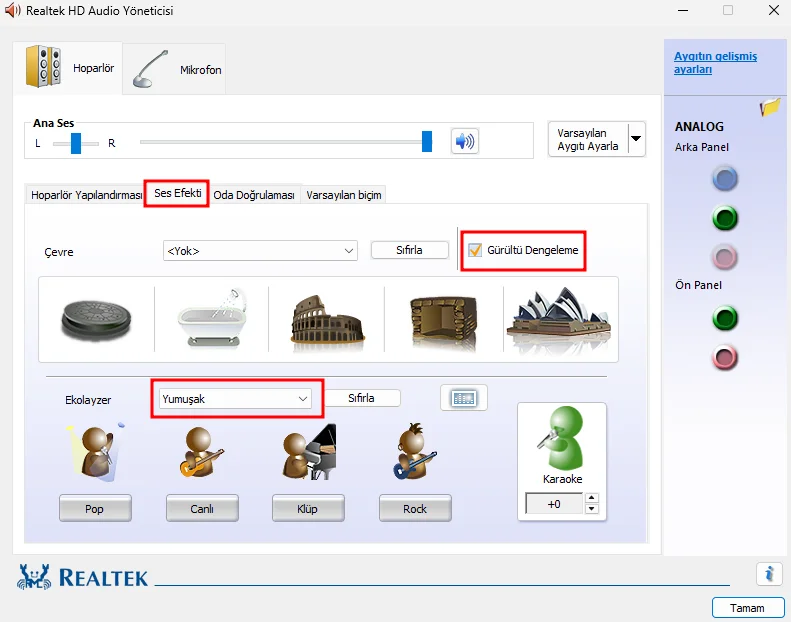Open the information button icon
Viewport: 791px width, 622px height.
tap(769, 574)
